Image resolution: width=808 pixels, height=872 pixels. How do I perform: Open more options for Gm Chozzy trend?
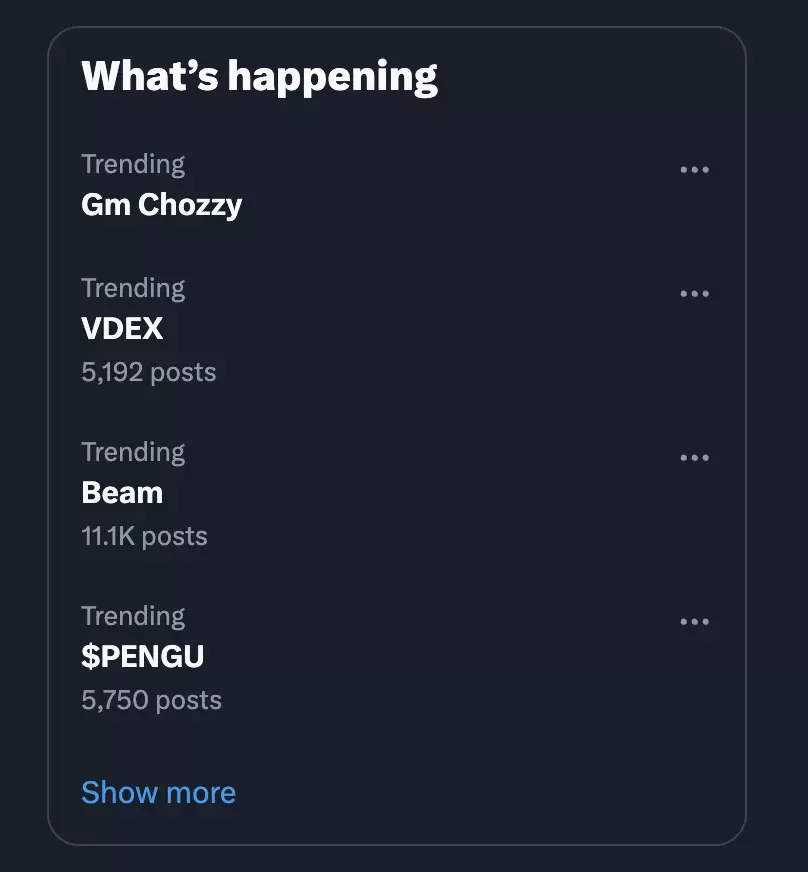click(x=694, y=170)
